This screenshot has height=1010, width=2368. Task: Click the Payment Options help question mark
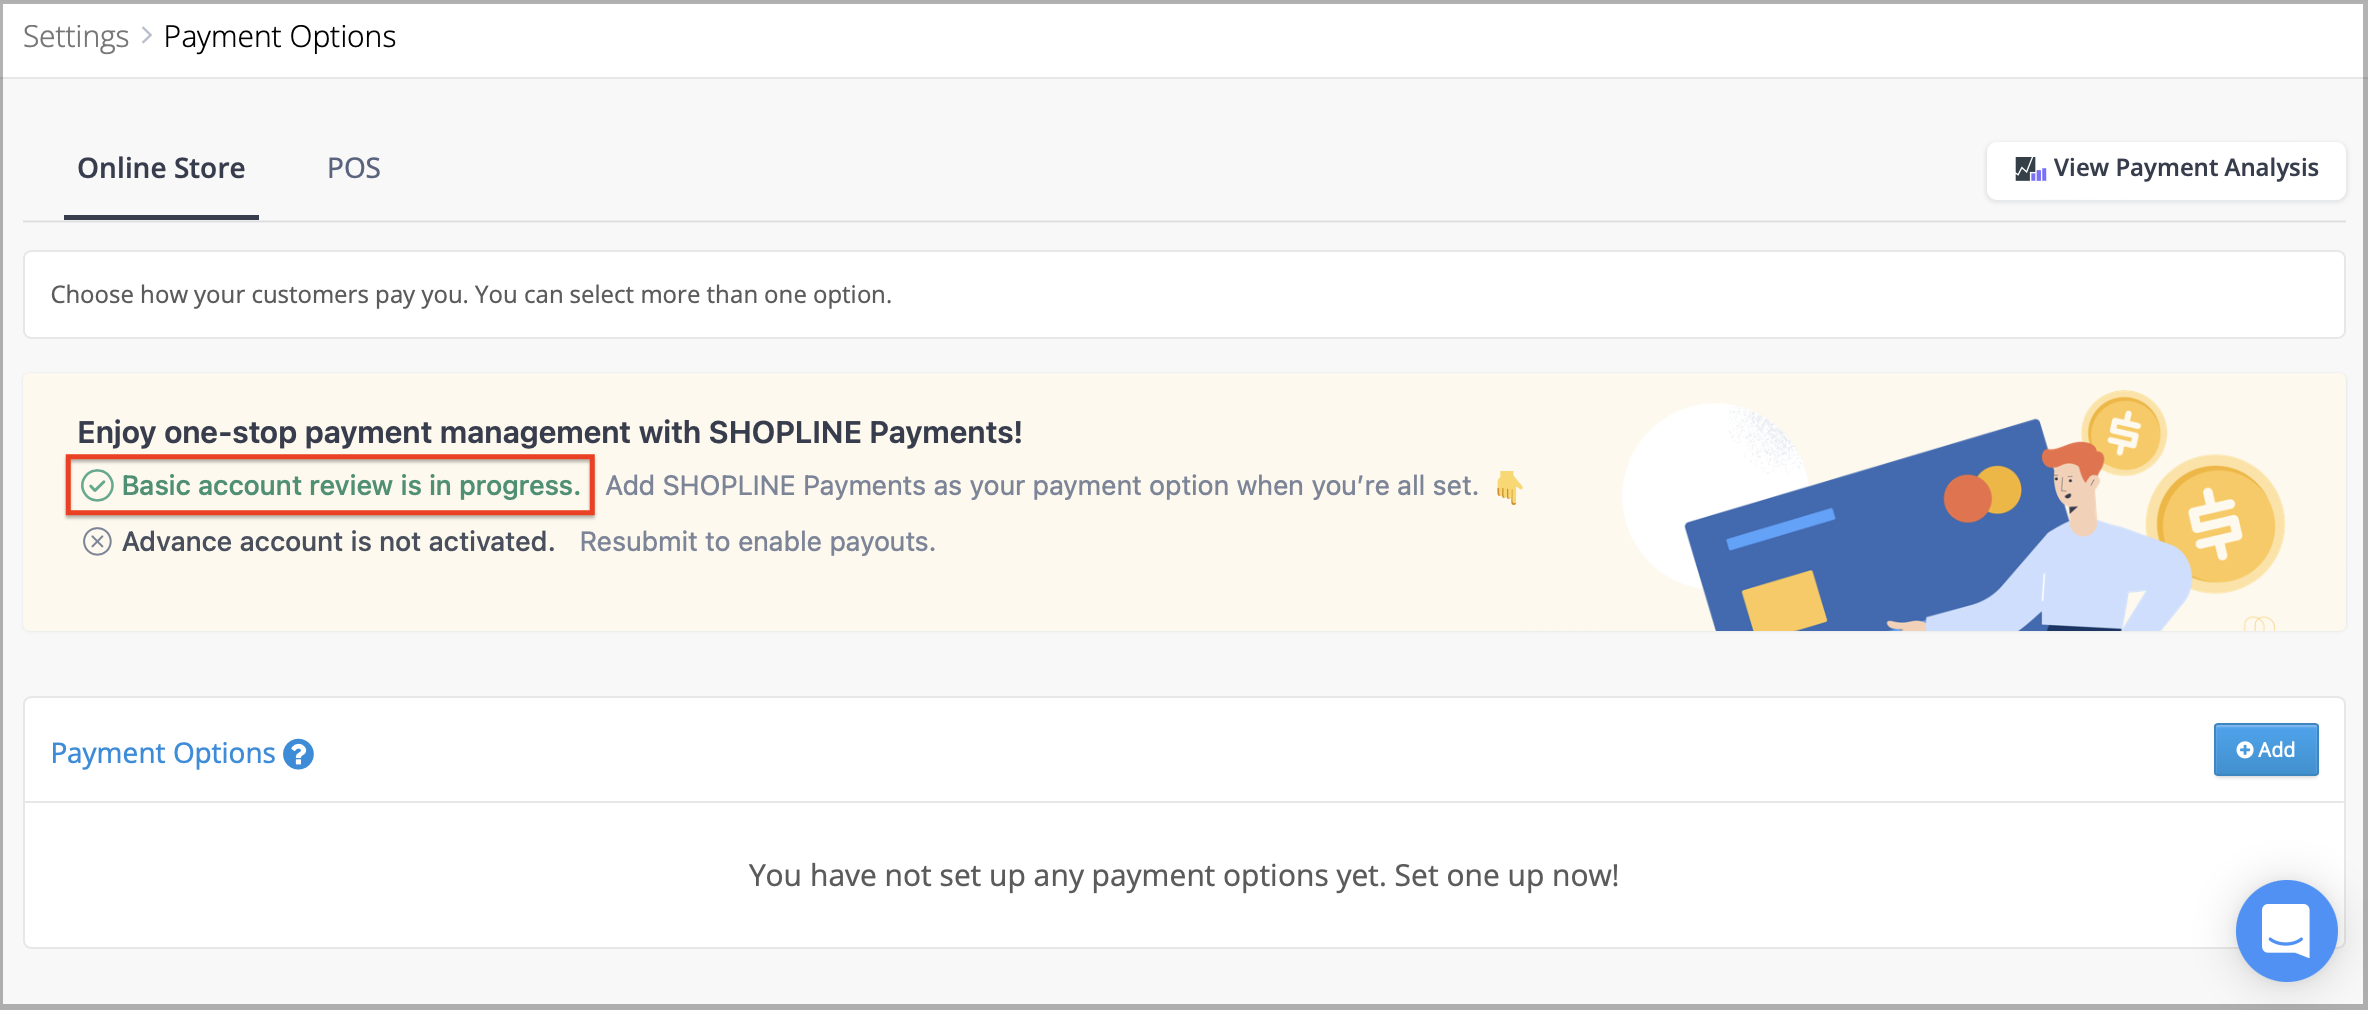[298, 754]
